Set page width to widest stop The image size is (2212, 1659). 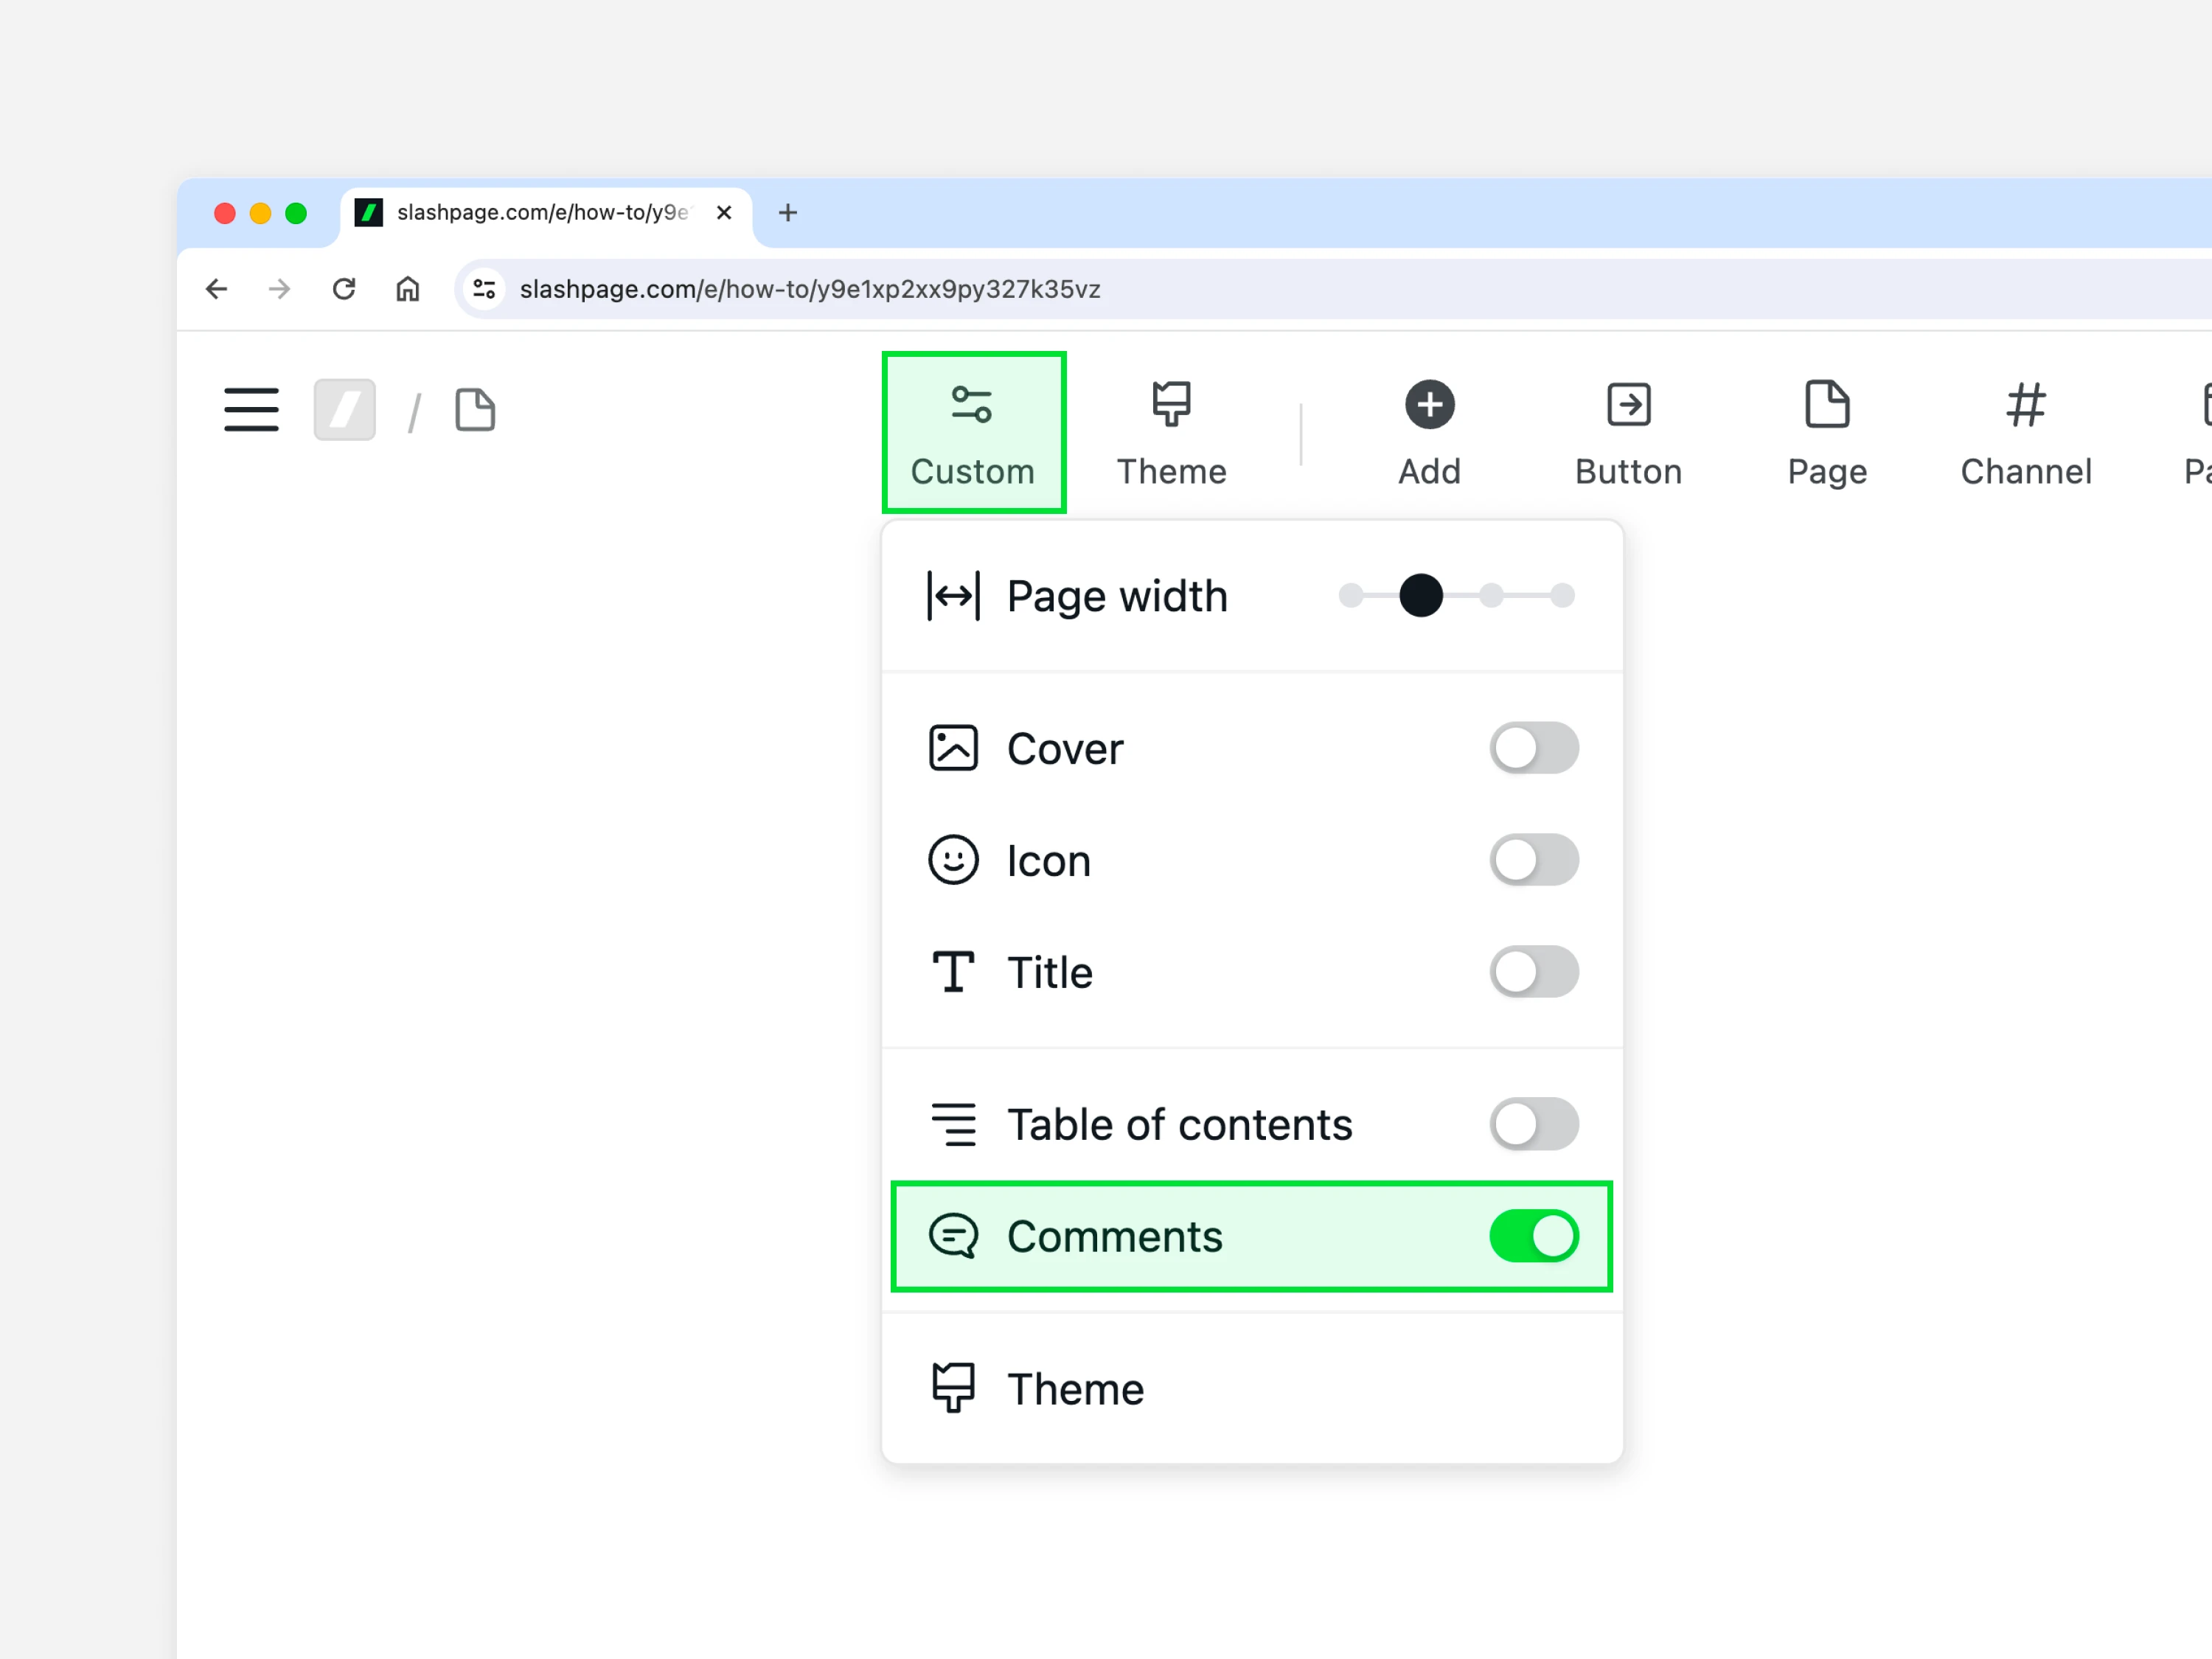point(1562,596)
